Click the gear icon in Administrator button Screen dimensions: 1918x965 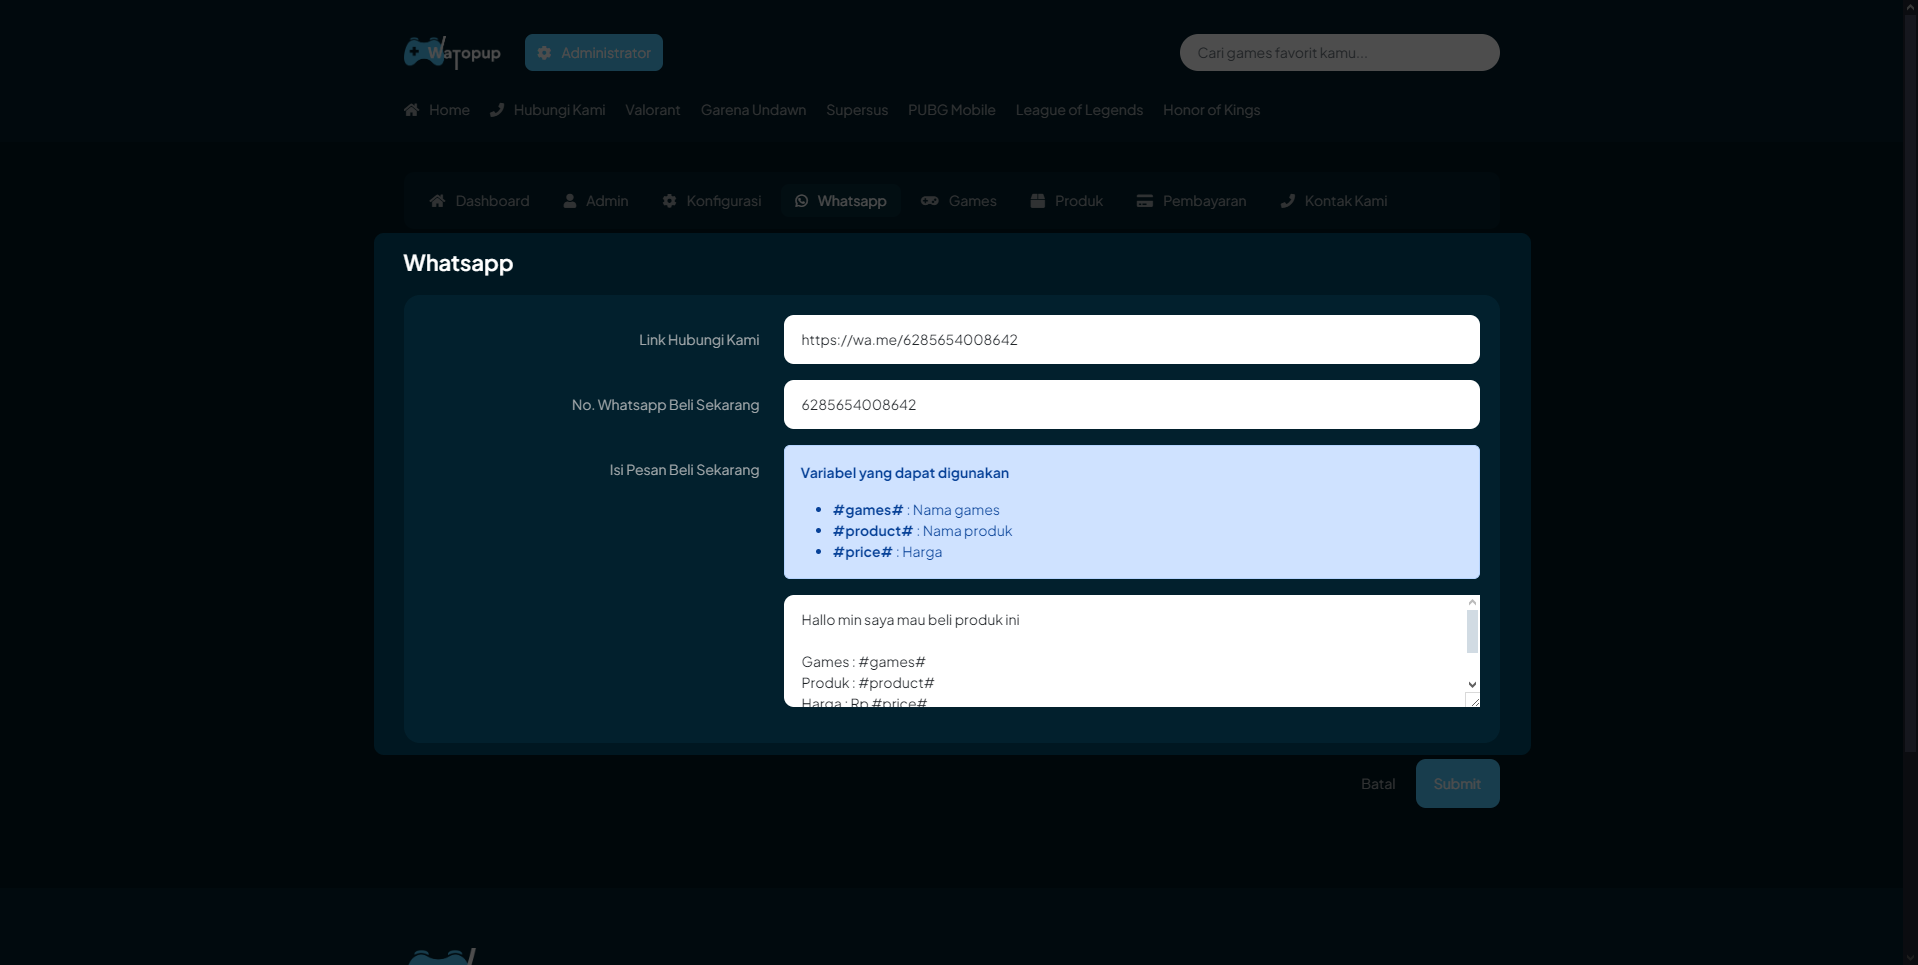pos(544,53)
